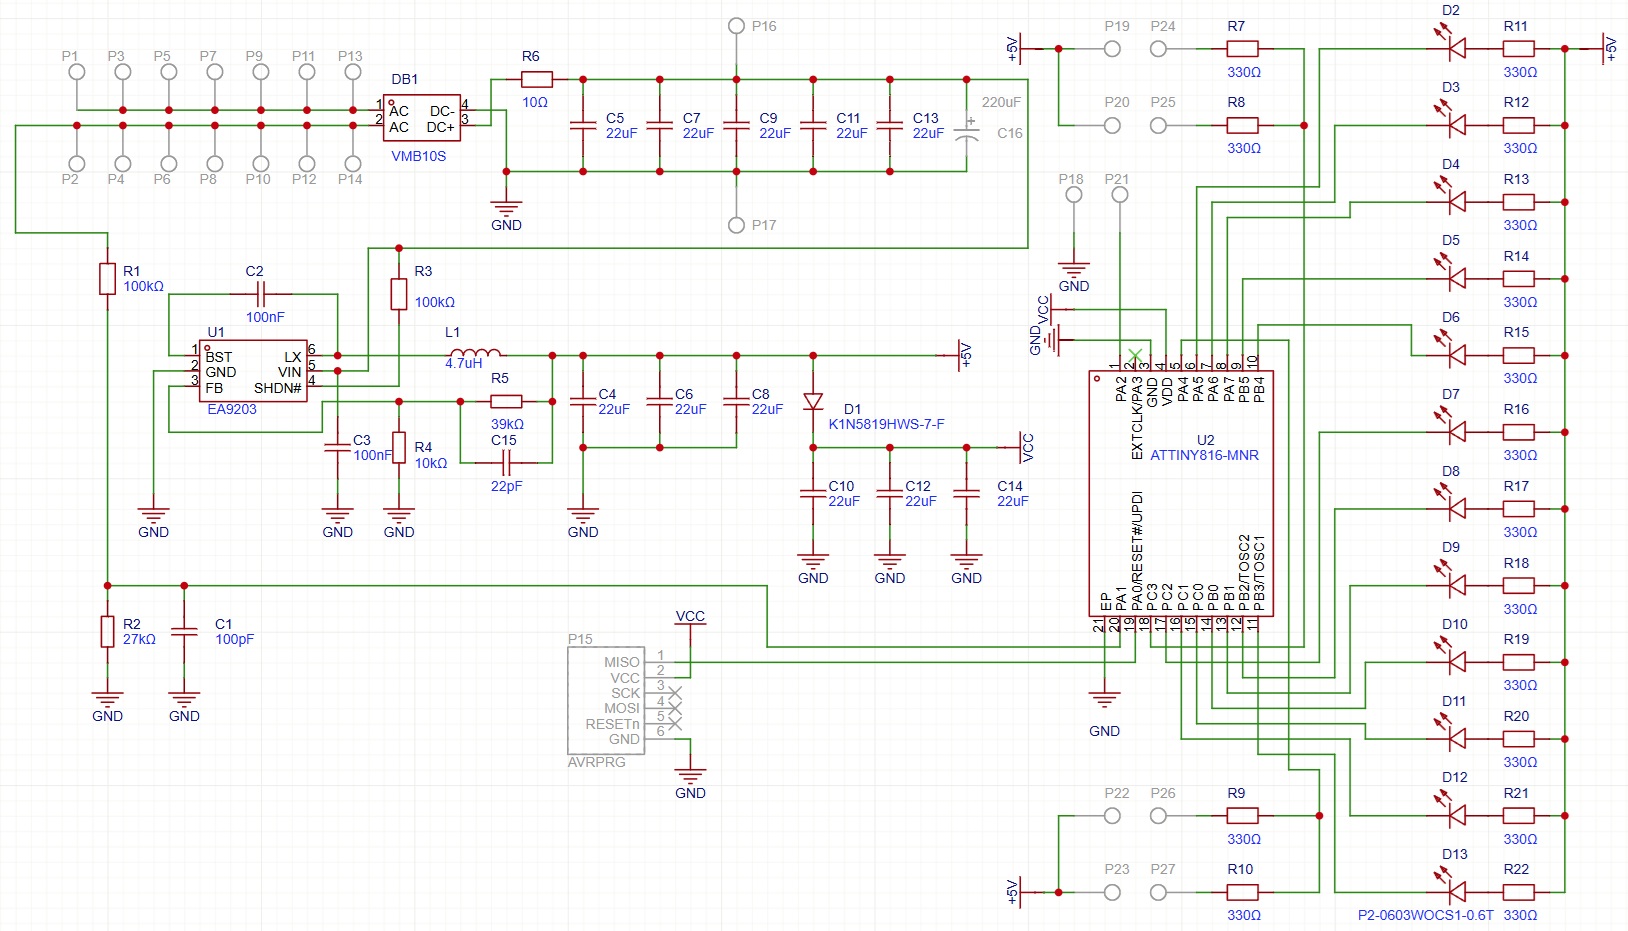Select the EA9203 part label
Image resolution: width=1628 pixels, height=931 pixels.
[x=232, y=409]
